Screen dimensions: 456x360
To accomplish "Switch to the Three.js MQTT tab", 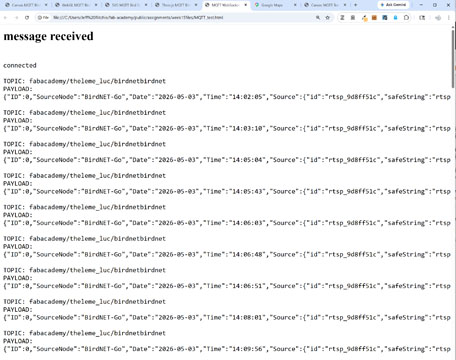I will (176, 5).
